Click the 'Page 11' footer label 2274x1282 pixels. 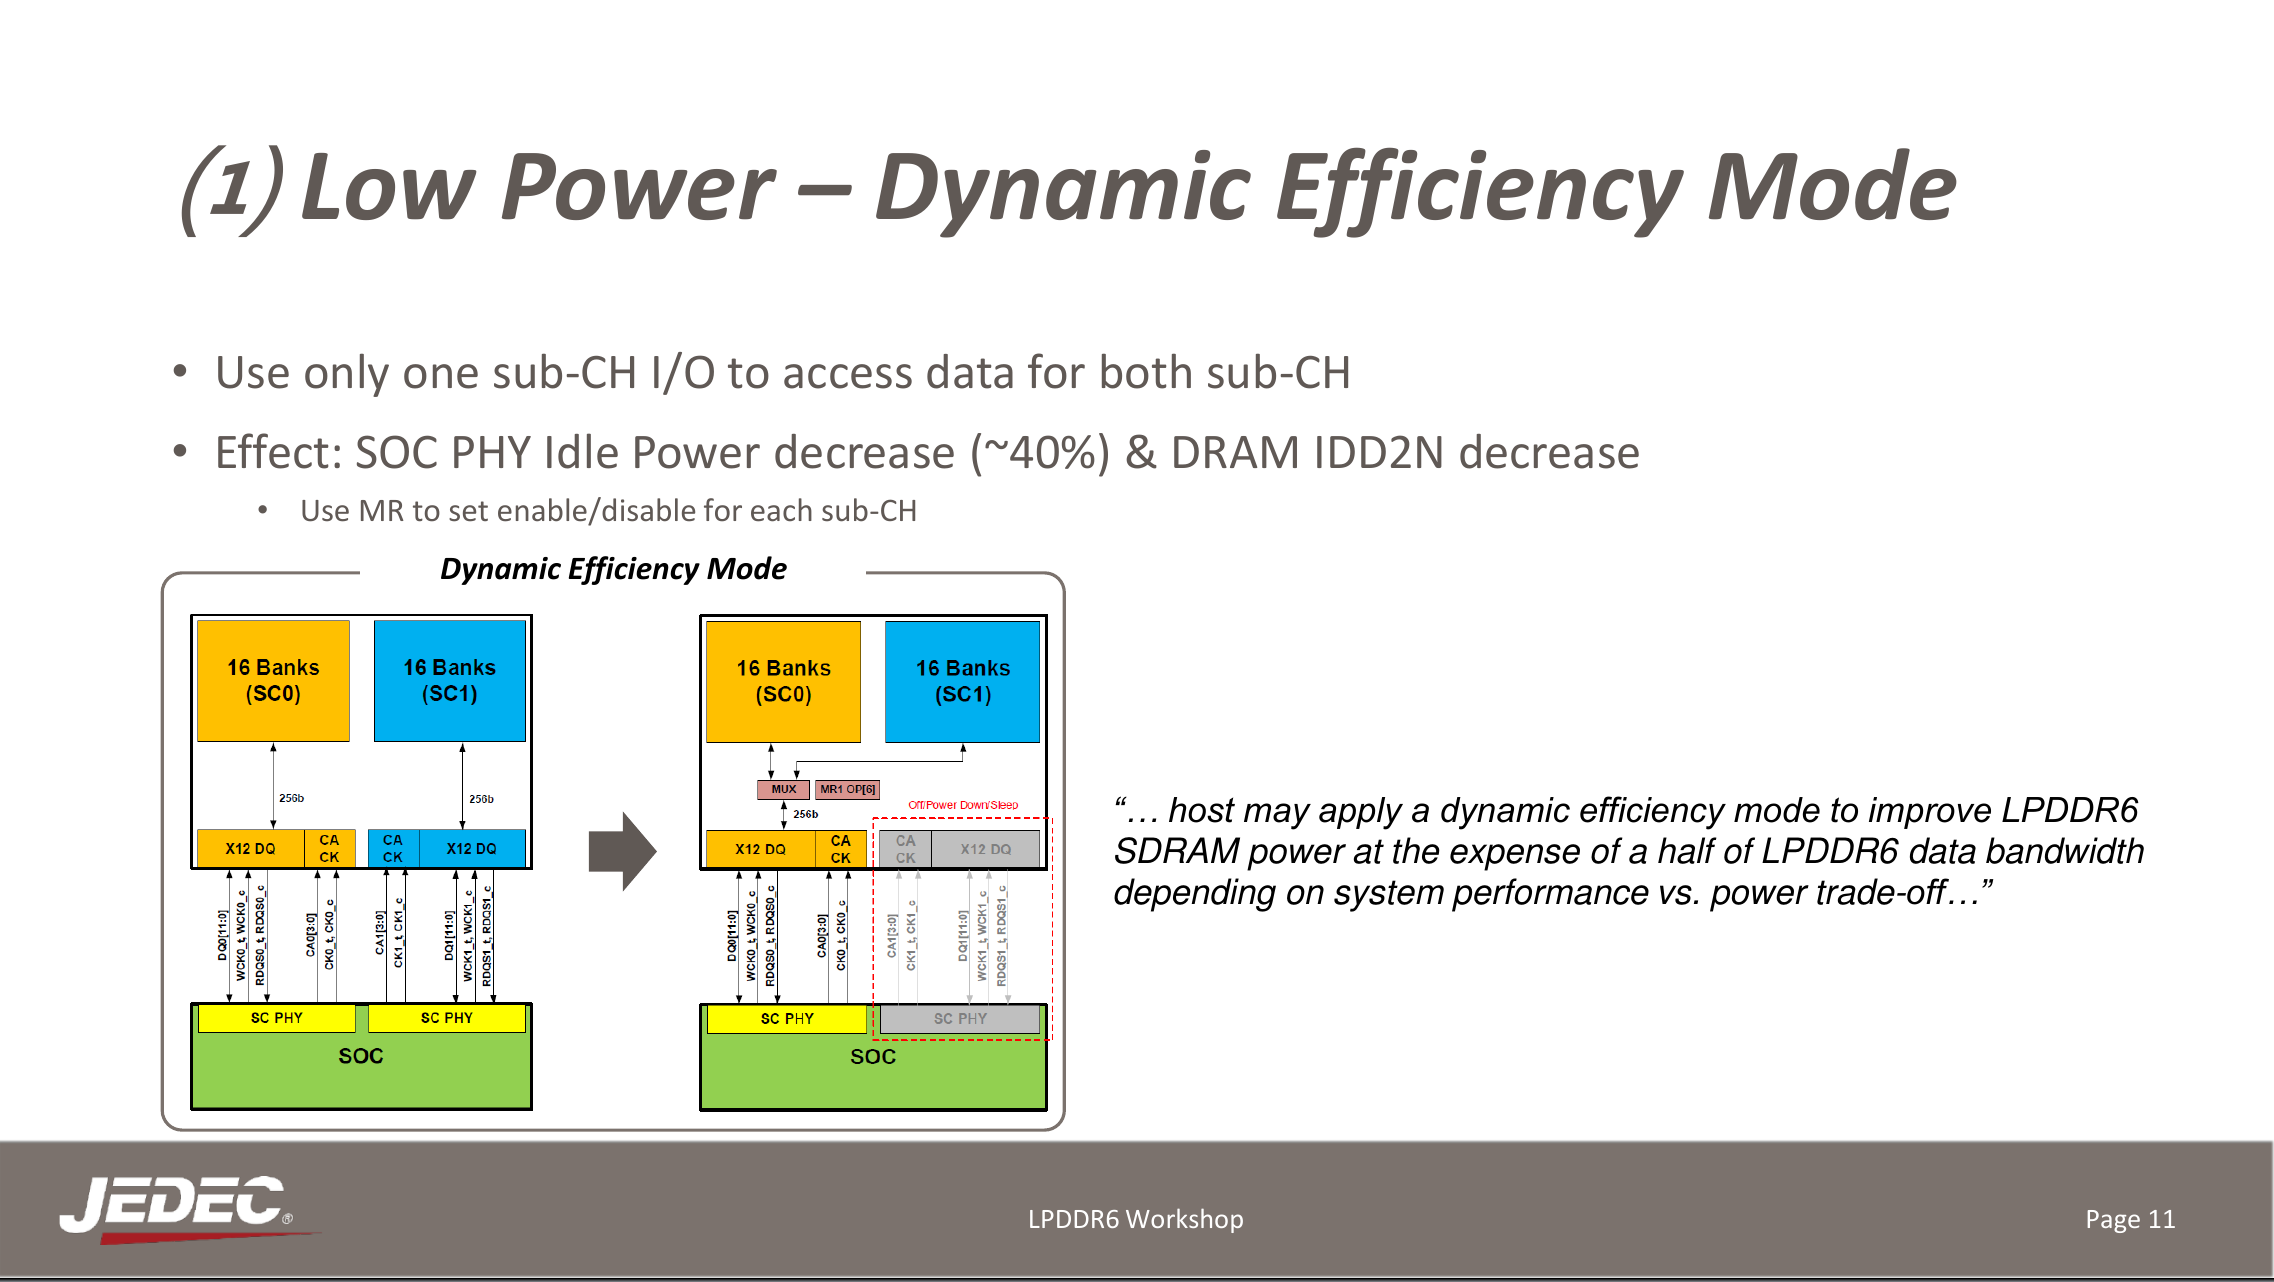tap(2129, 1219)
